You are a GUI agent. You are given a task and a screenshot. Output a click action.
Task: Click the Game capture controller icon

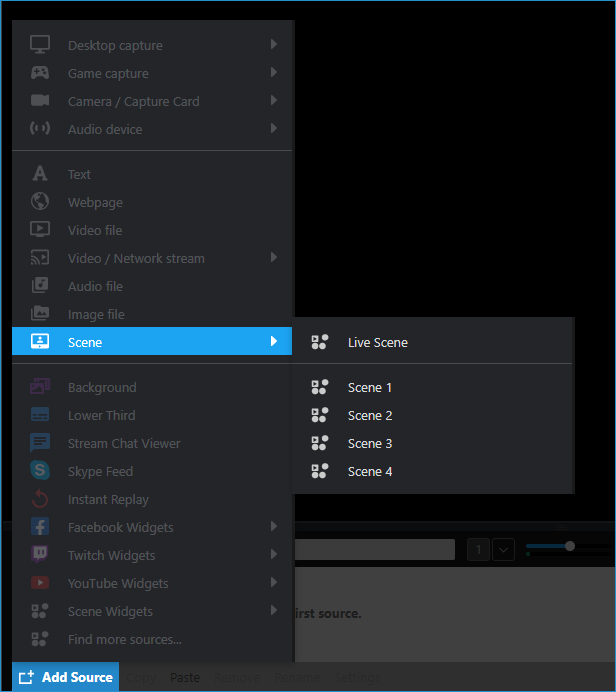point(40,73)
